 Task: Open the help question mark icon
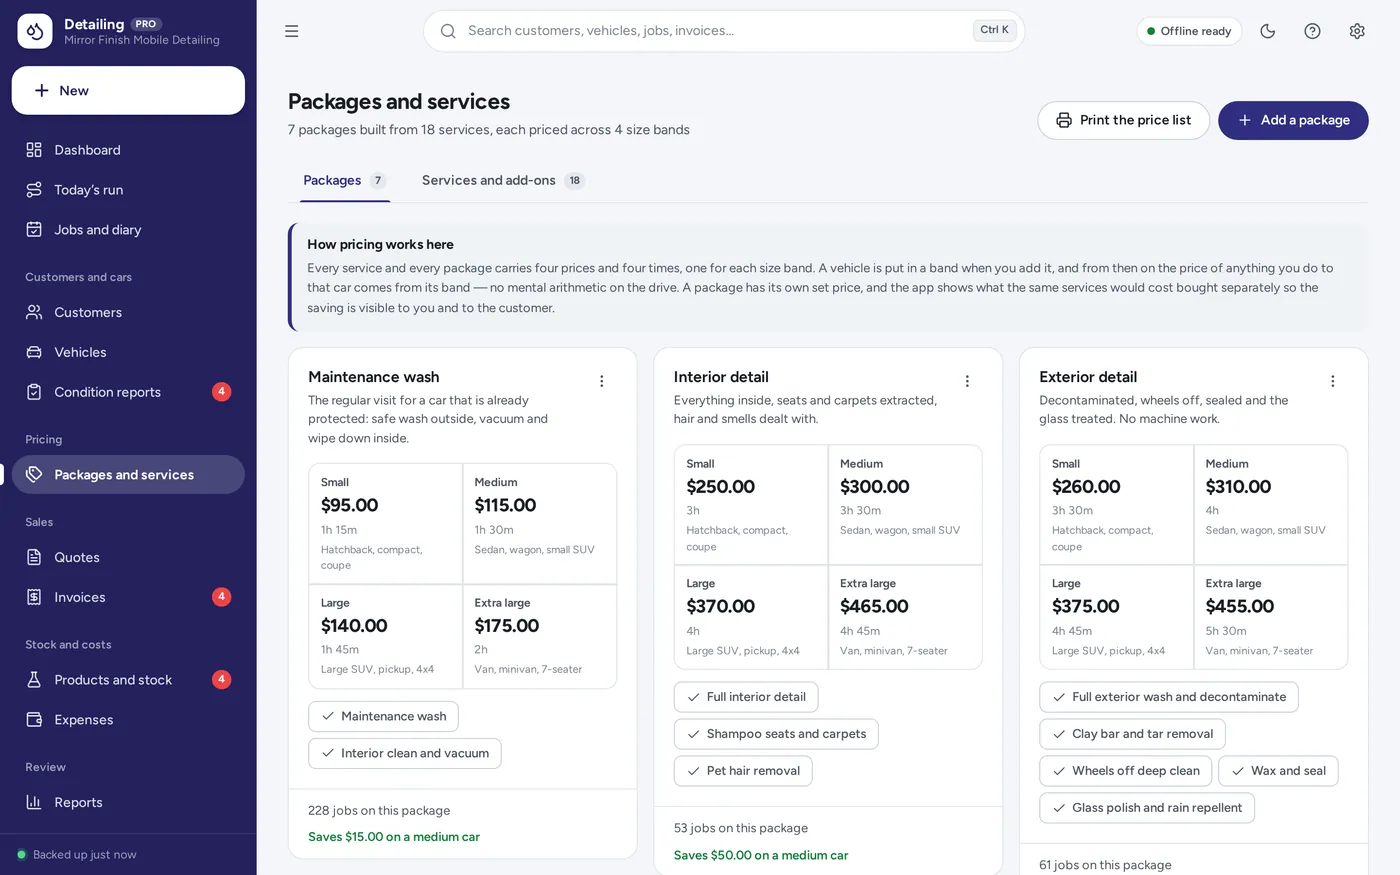[x=1312, y=31]
